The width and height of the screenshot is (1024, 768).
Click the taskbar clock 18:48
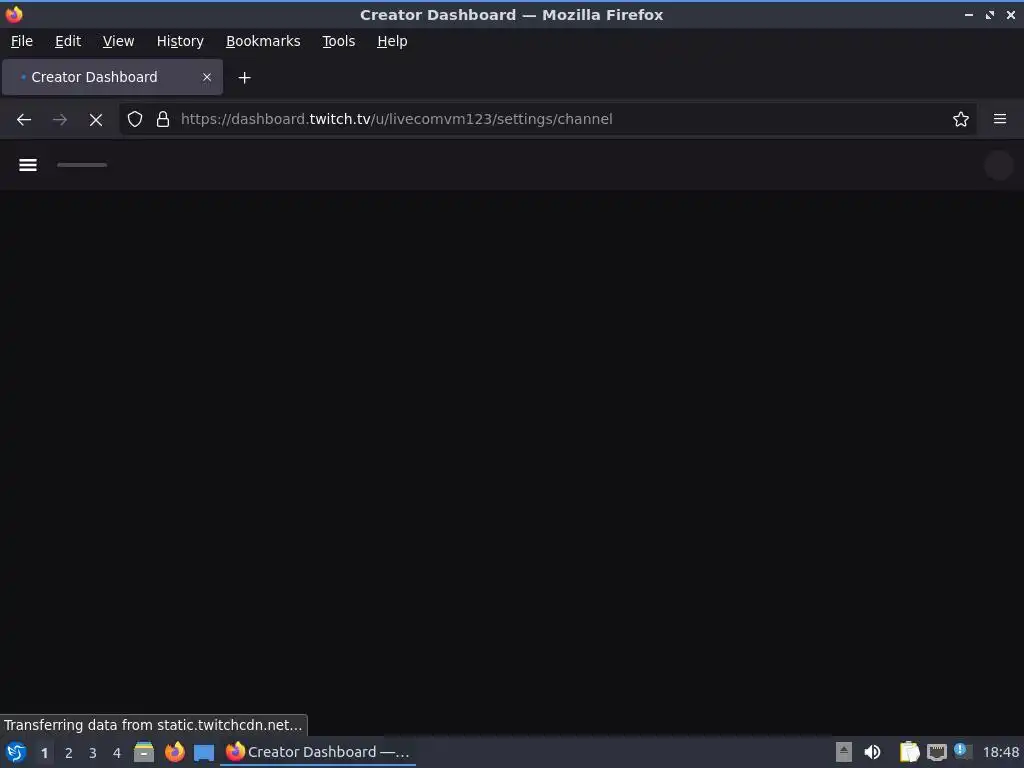pos(1000,752)
